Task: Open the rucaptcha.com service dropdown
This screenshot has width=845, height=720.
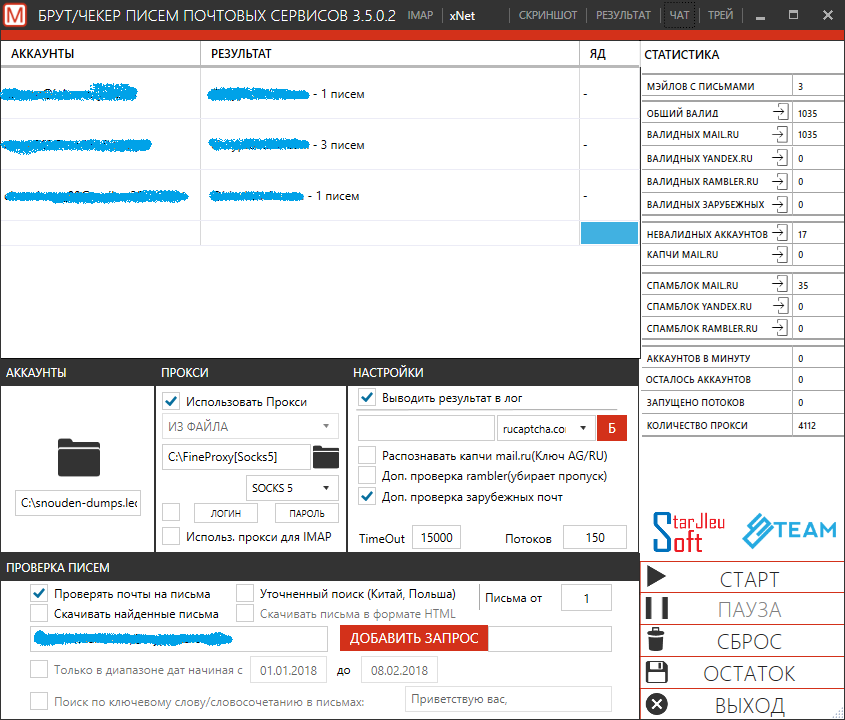Action: tap(545, 428)
